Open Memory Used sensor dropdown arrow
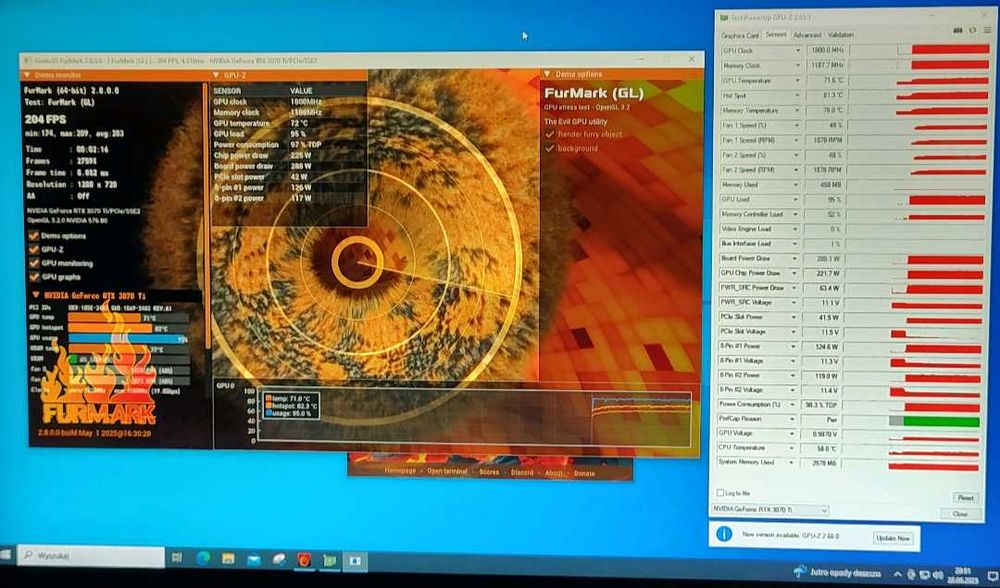 pos(796,185)
